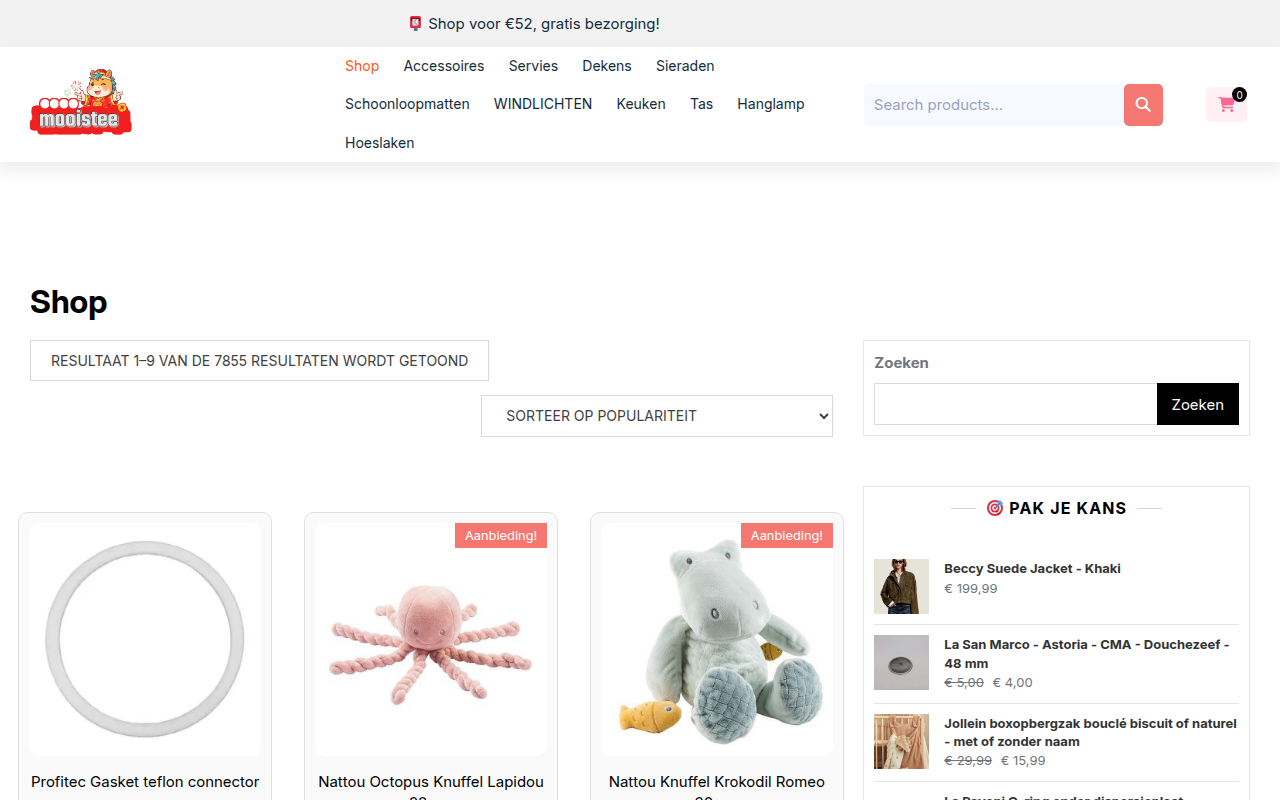Select Dekens in navigation
The width and height of the screenshot is (1280, 800).
(607, 66)
